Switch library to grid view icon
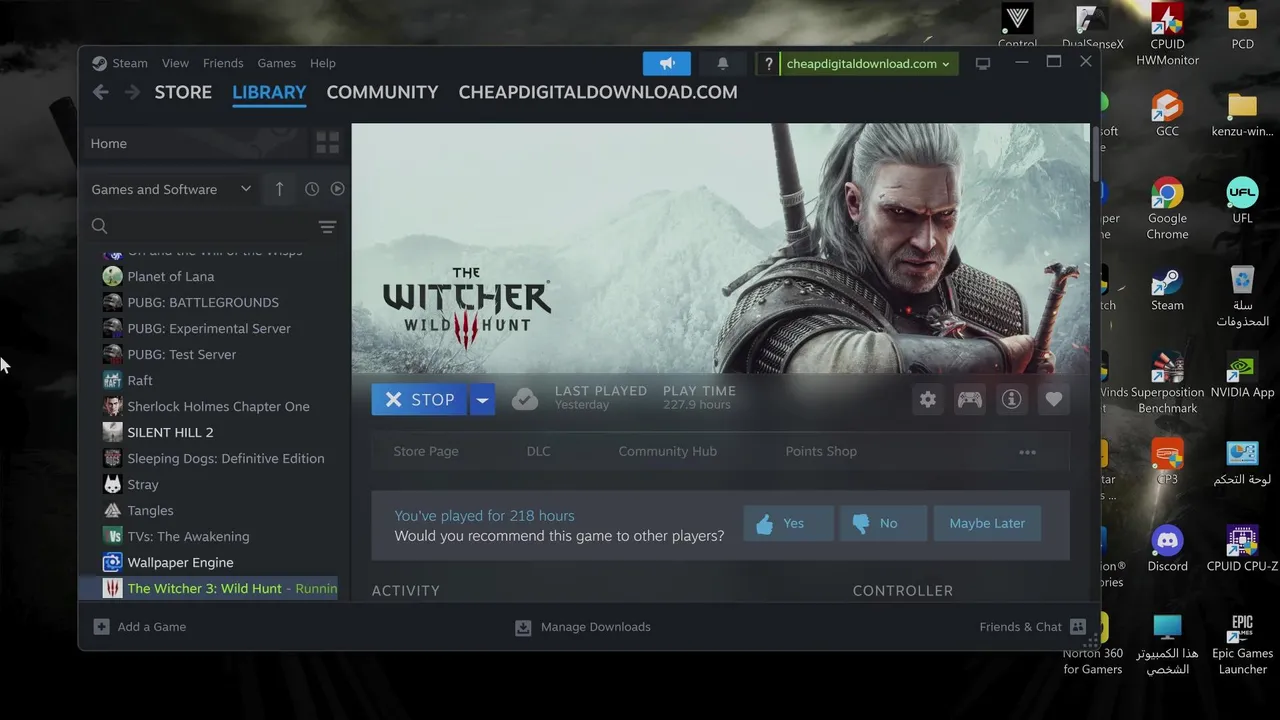1280x720 pixels. click(x=327, y=143)
